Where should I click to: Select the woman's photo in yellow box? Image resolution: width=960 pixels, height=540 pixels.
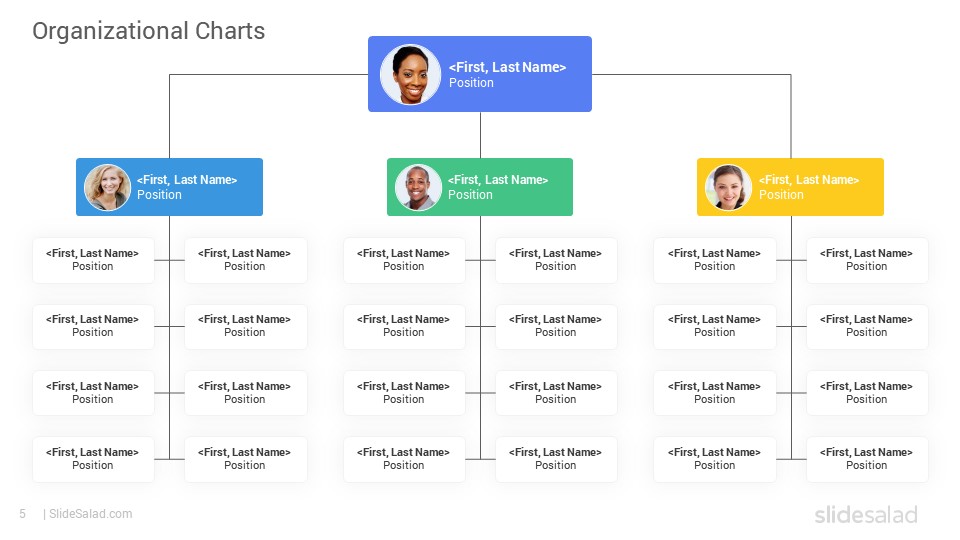click(x=728, y=187)
